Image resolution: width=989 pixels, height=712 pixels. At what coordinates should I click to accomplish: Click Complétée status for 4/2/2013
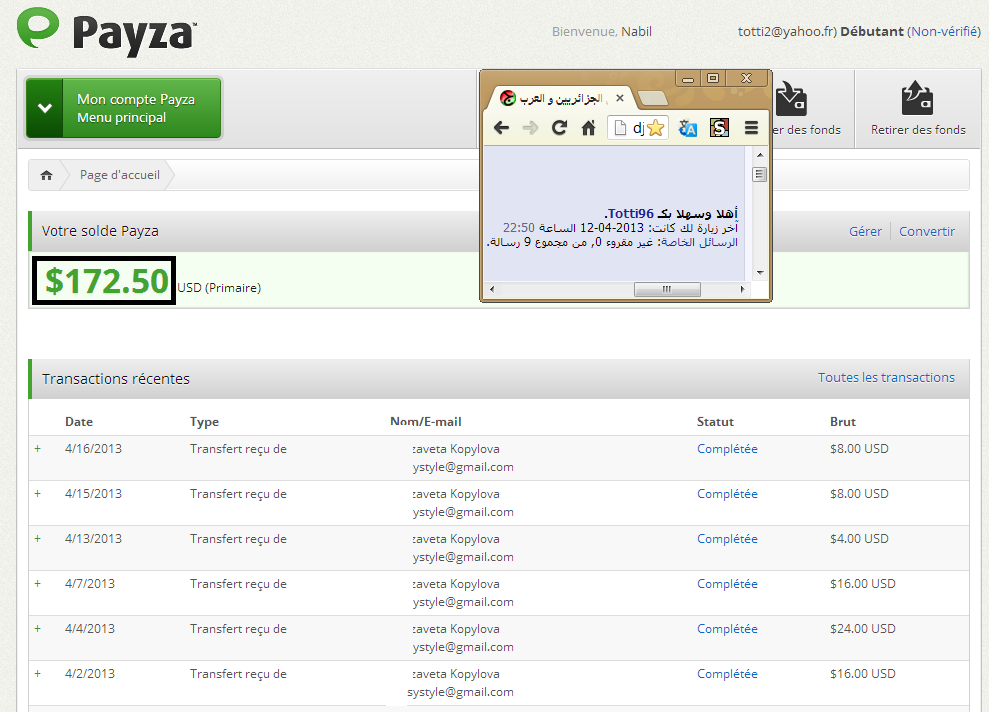point(727,674)
